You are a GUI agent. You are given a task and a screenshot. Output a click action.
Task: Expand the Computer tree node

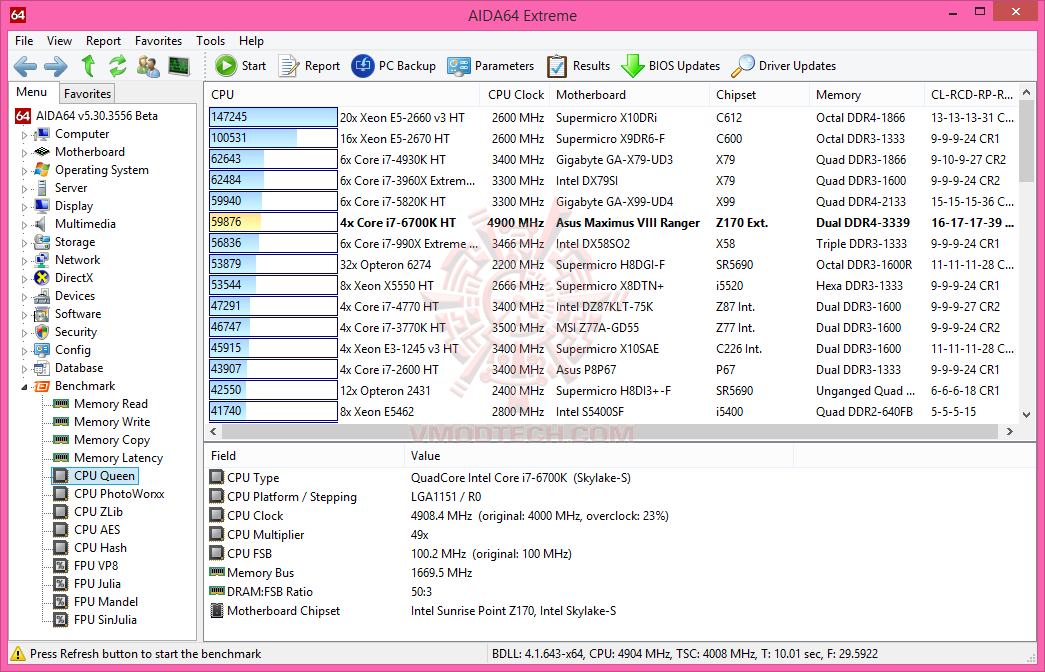pyautogui.click(x=24, y=135)
